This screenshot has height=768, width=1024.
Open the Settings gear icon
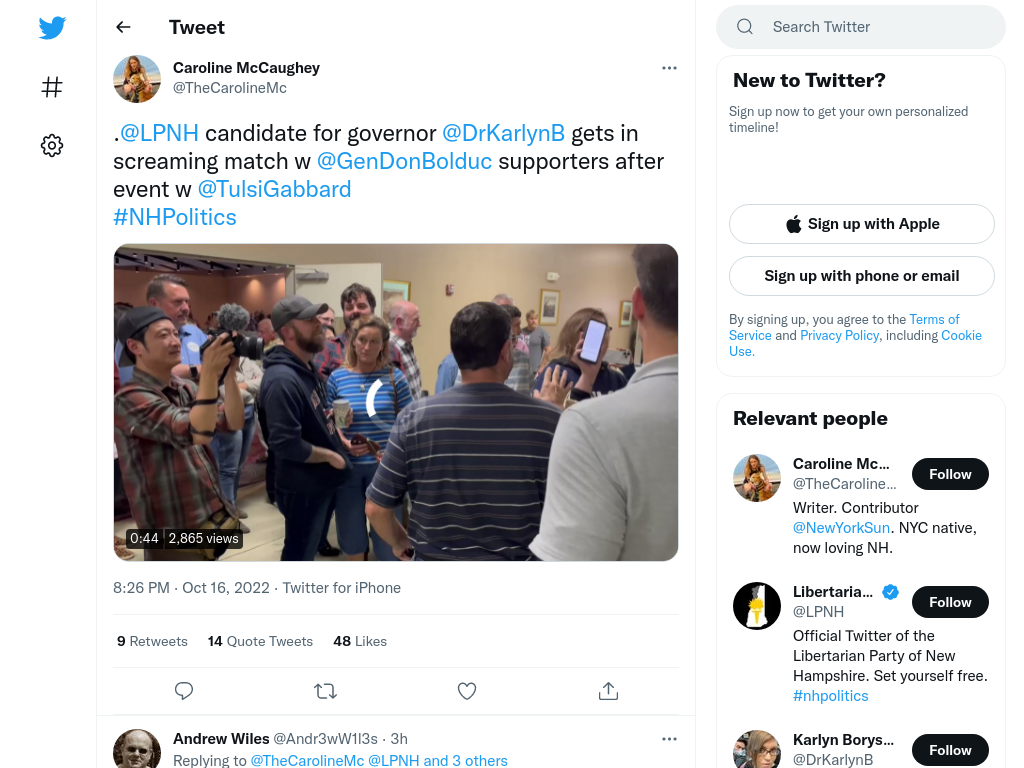pyautogui.click(x=52, y=145)
